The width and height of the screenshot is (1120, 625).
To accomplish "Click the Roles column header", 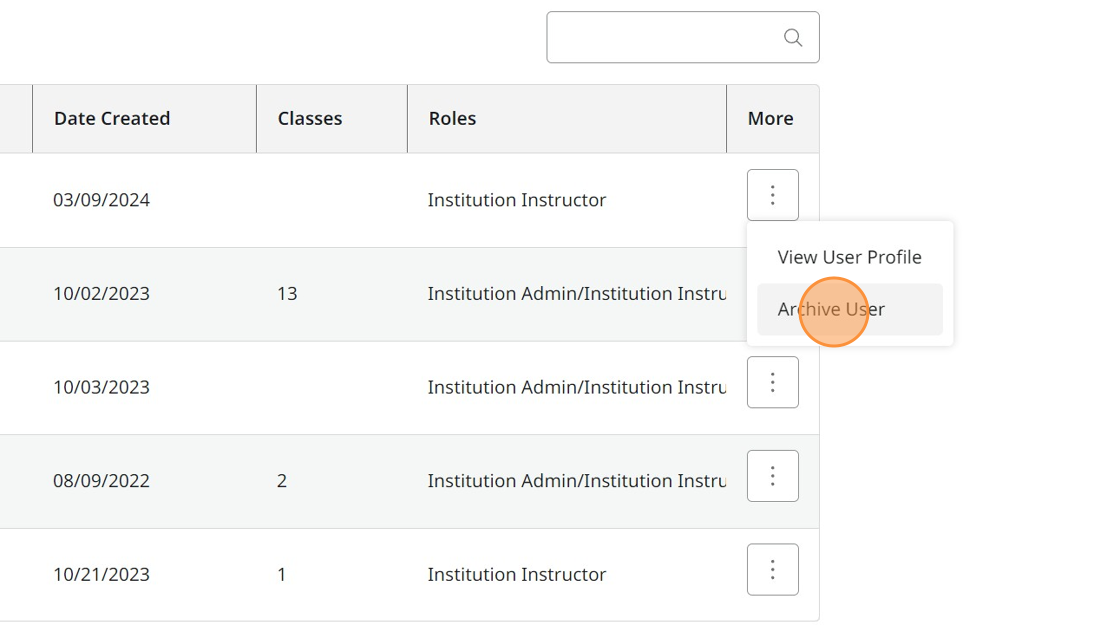I will tap(452, 118).
